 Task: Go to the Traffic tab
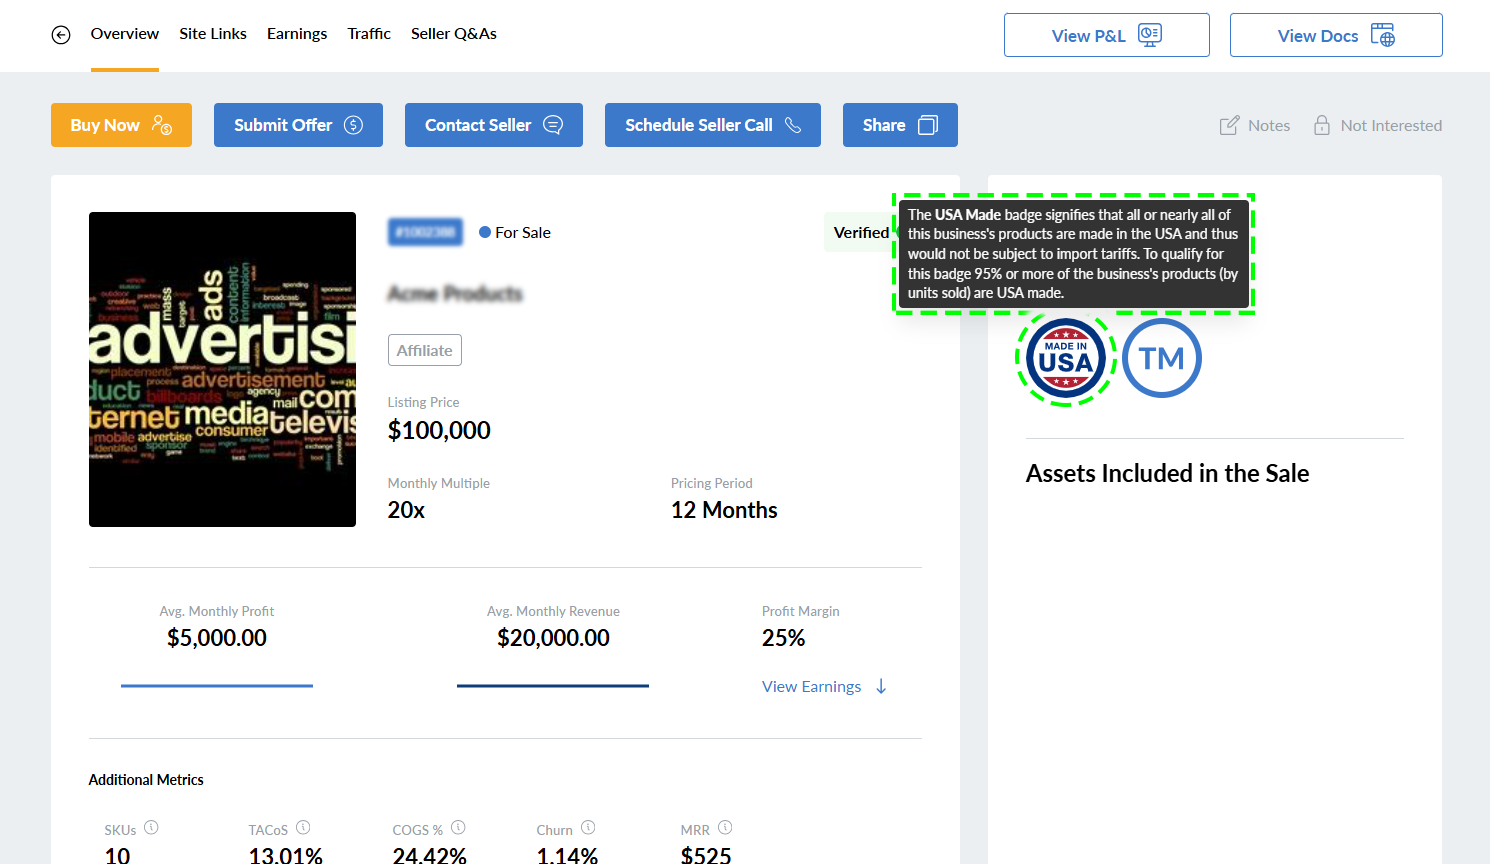[x=369, y=34]
